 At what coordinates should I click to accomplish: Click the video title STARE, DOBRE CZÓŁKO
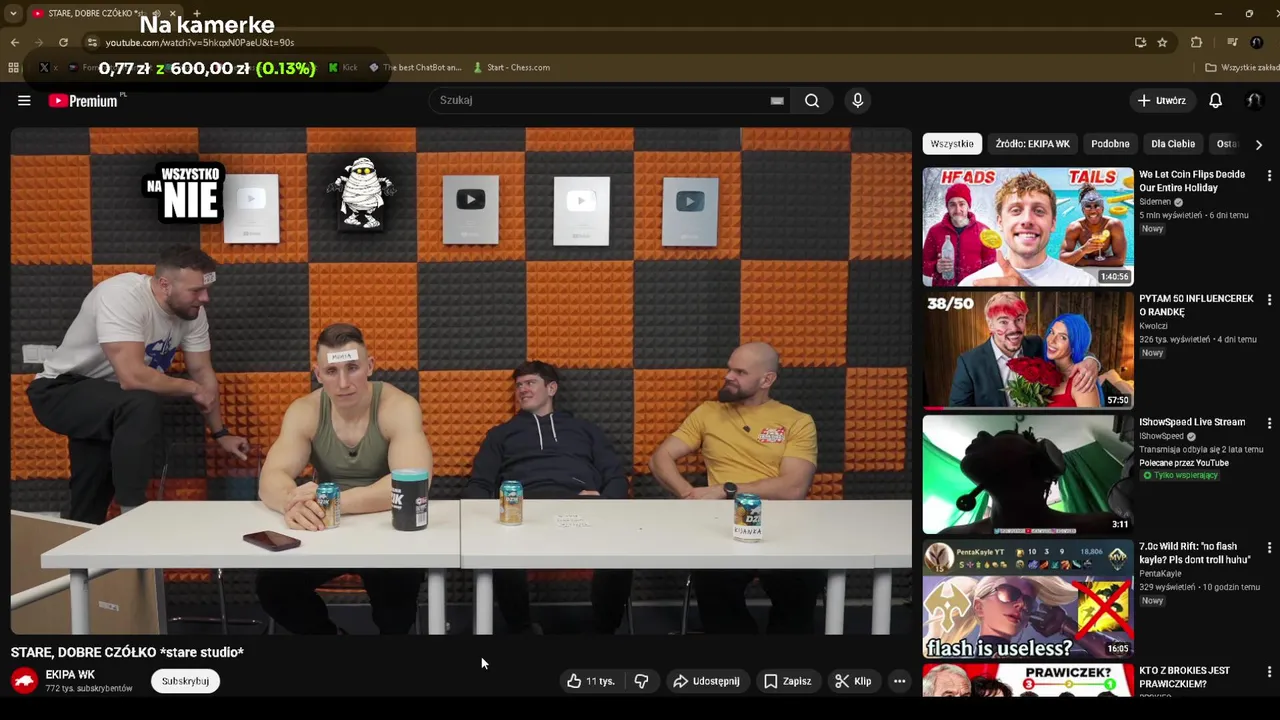click(x=127, y=652)
